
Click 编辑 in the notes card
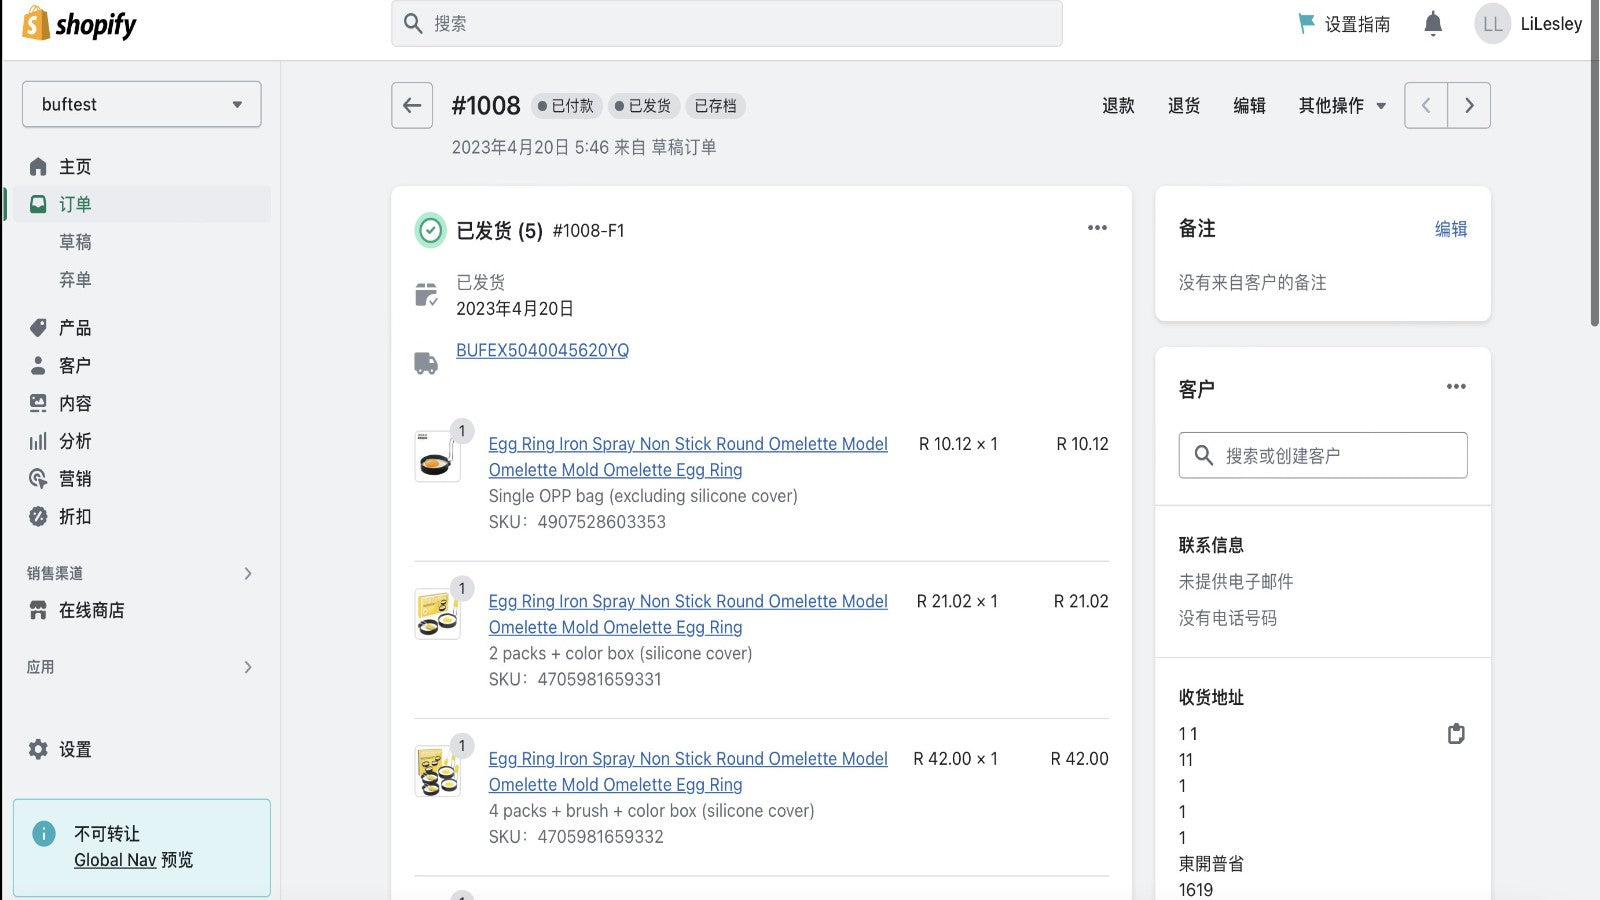[x=1450, y=229]
